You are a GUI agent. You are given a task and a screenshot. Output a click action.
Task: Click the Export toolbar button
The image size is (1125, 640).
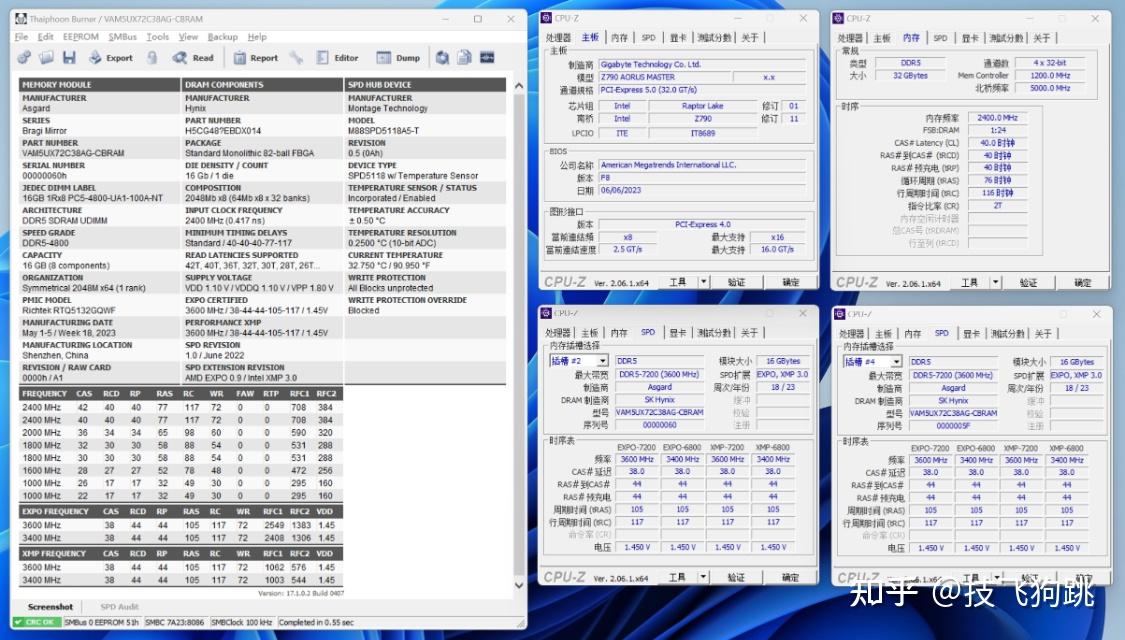[x=111, y=57]
